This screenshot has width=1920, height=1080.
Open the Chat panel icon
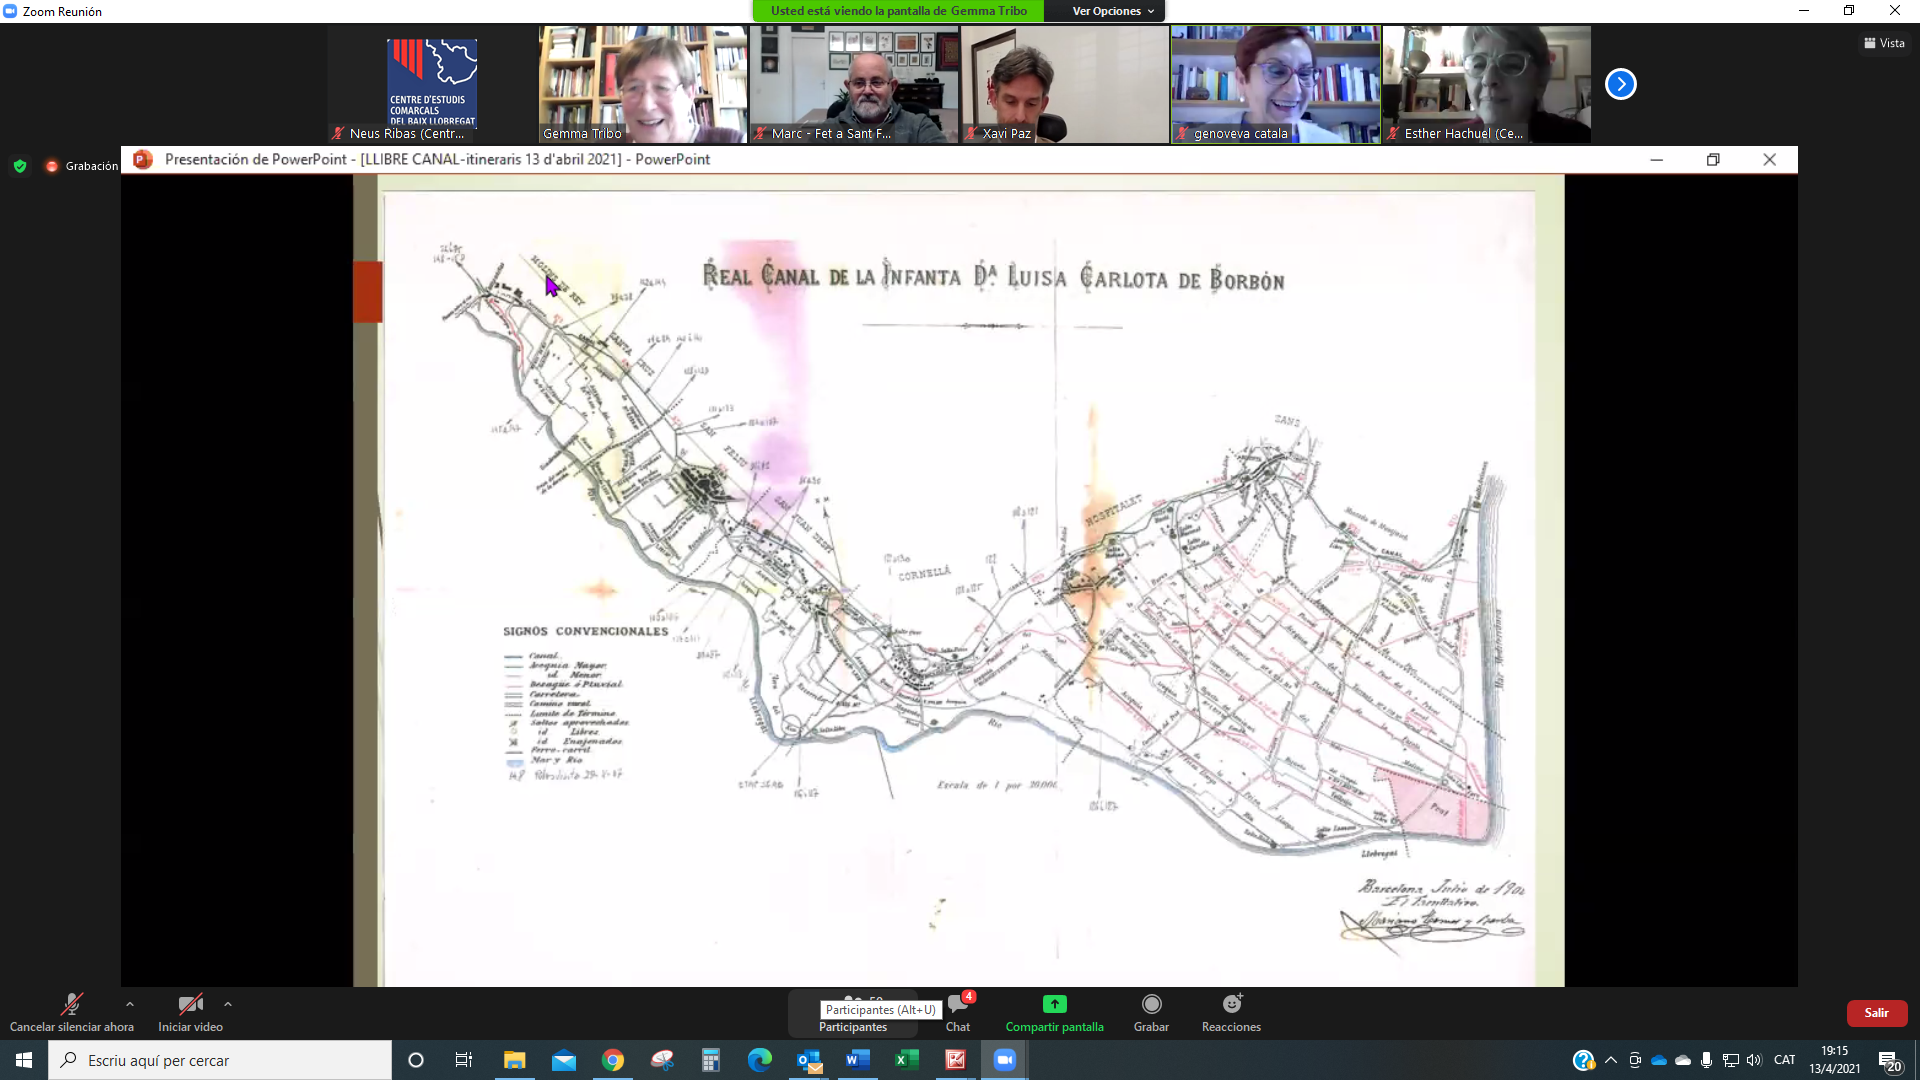point(957,1005)
